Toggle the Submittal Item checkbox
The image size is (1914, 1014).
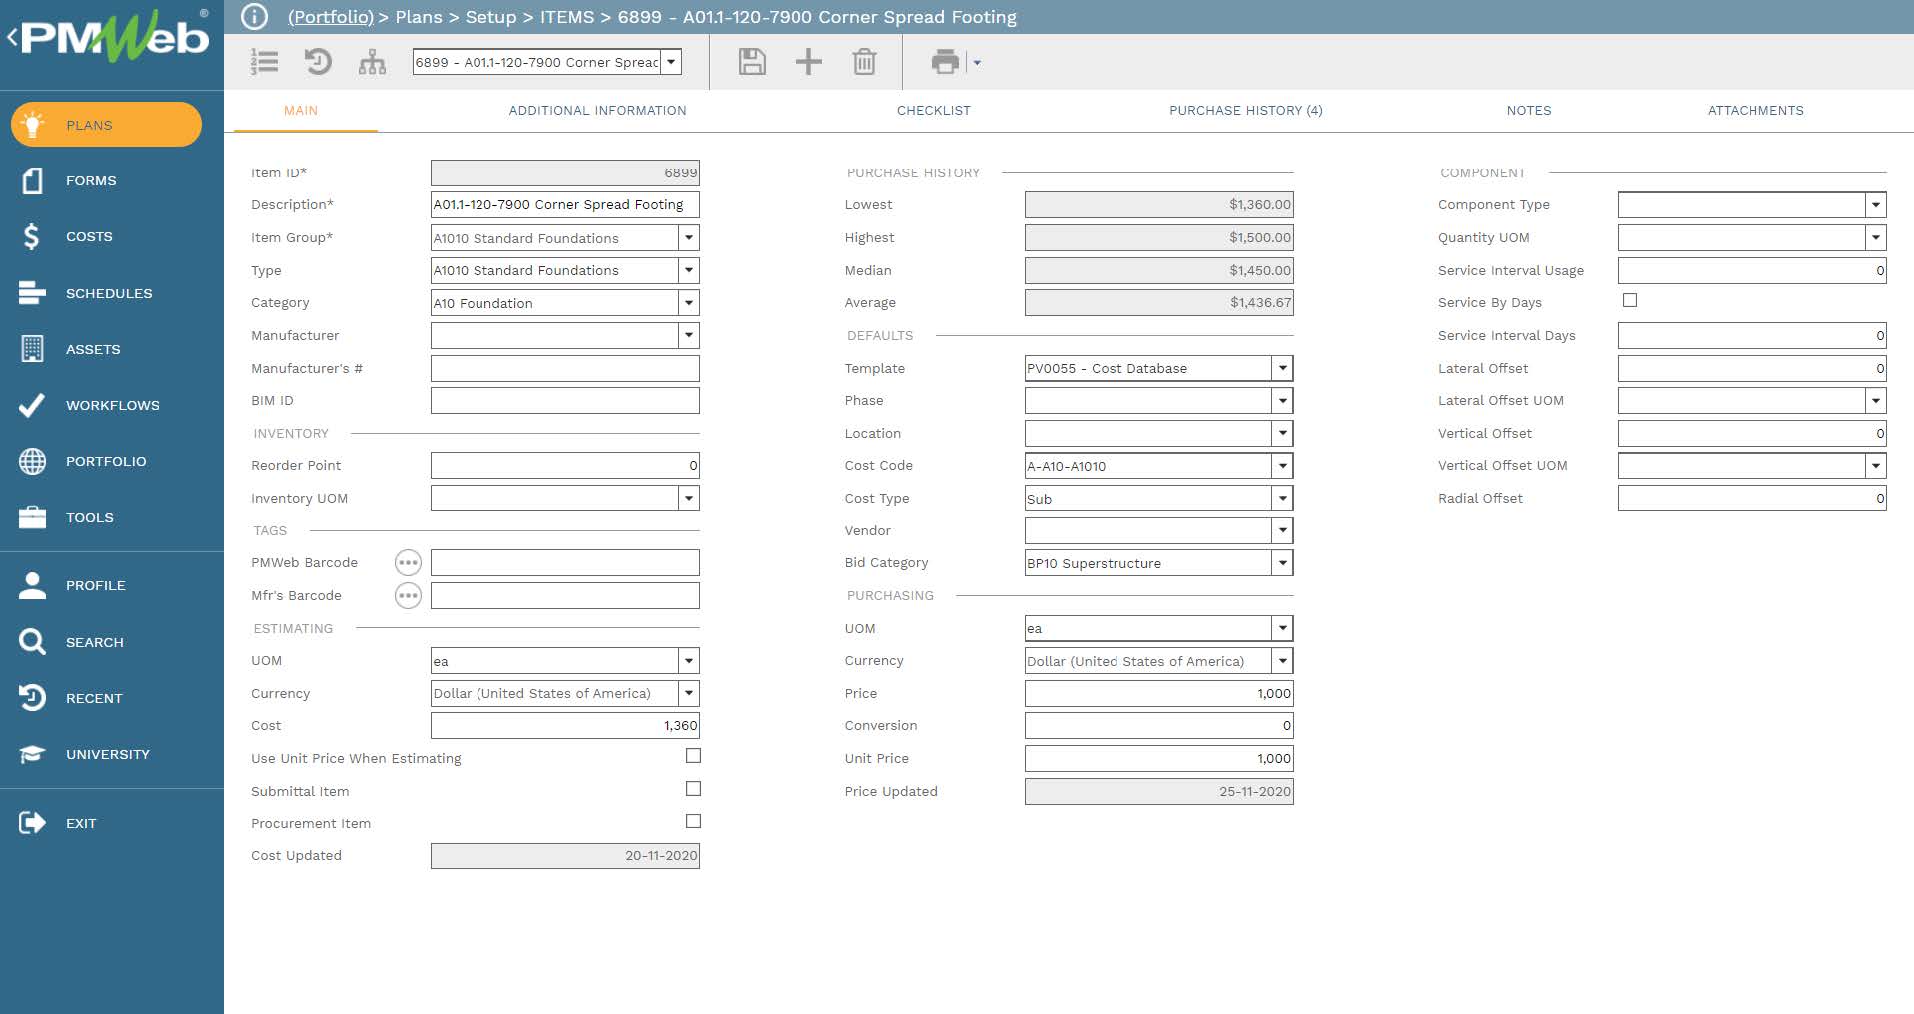click(x=693, y=789)
